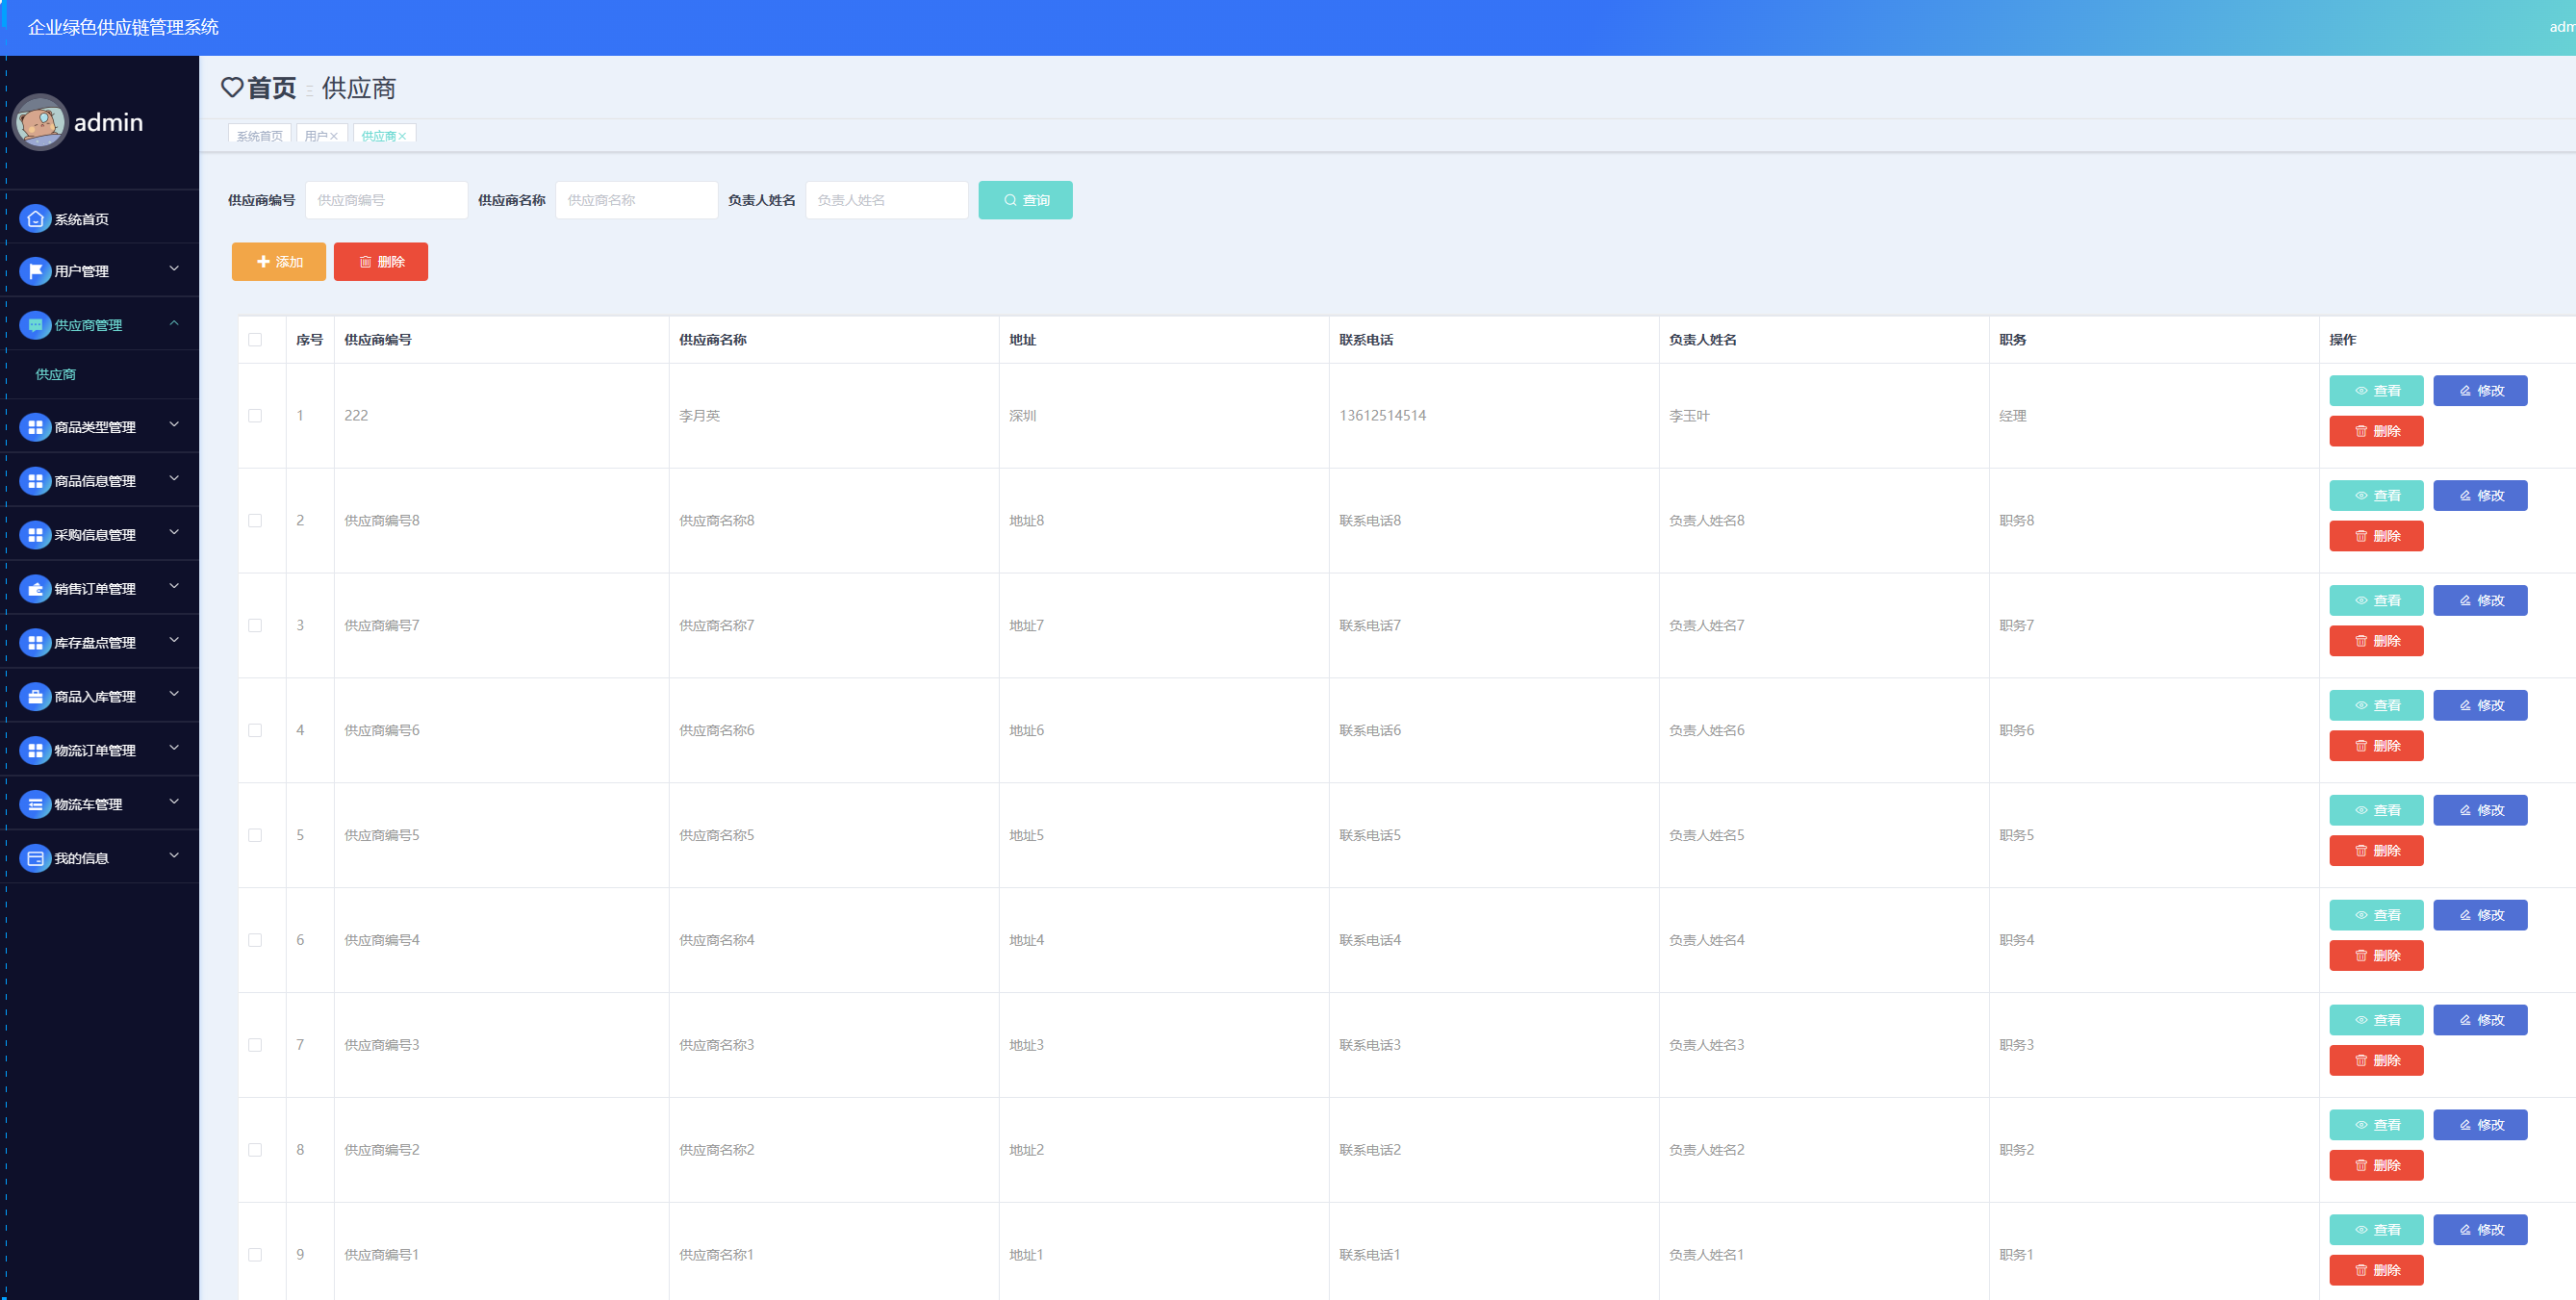2576x1300 pixels.
Task: Click the 查询 search button
Action: 1025,200
